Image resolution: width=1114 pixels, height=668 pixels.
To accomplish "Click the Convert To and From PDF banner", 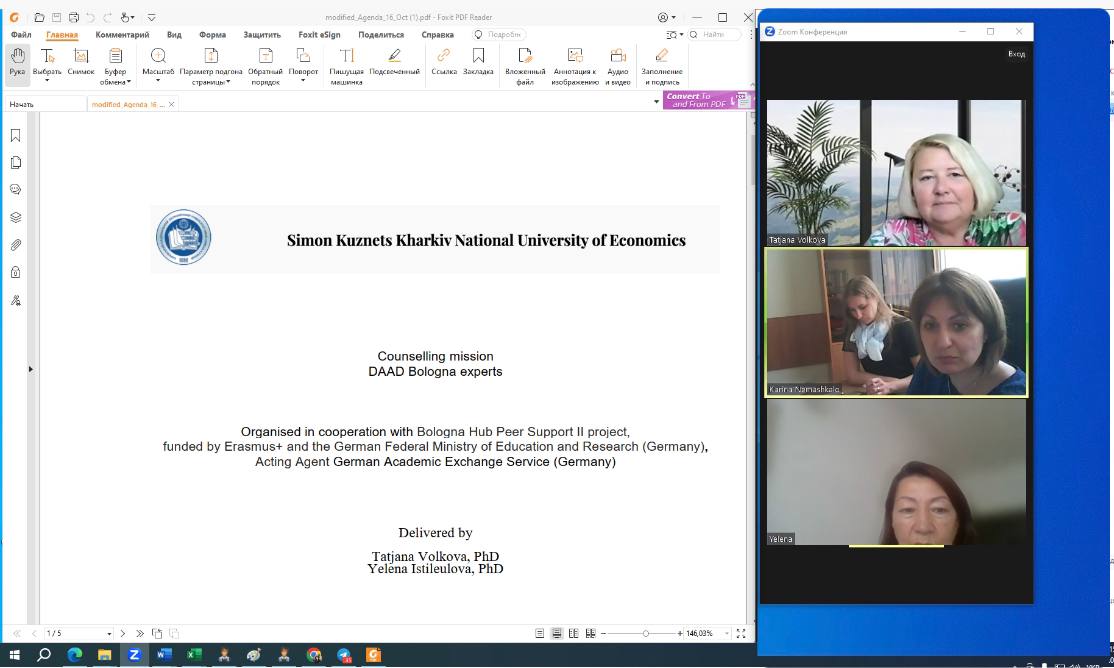I will [x=708, y=99].
